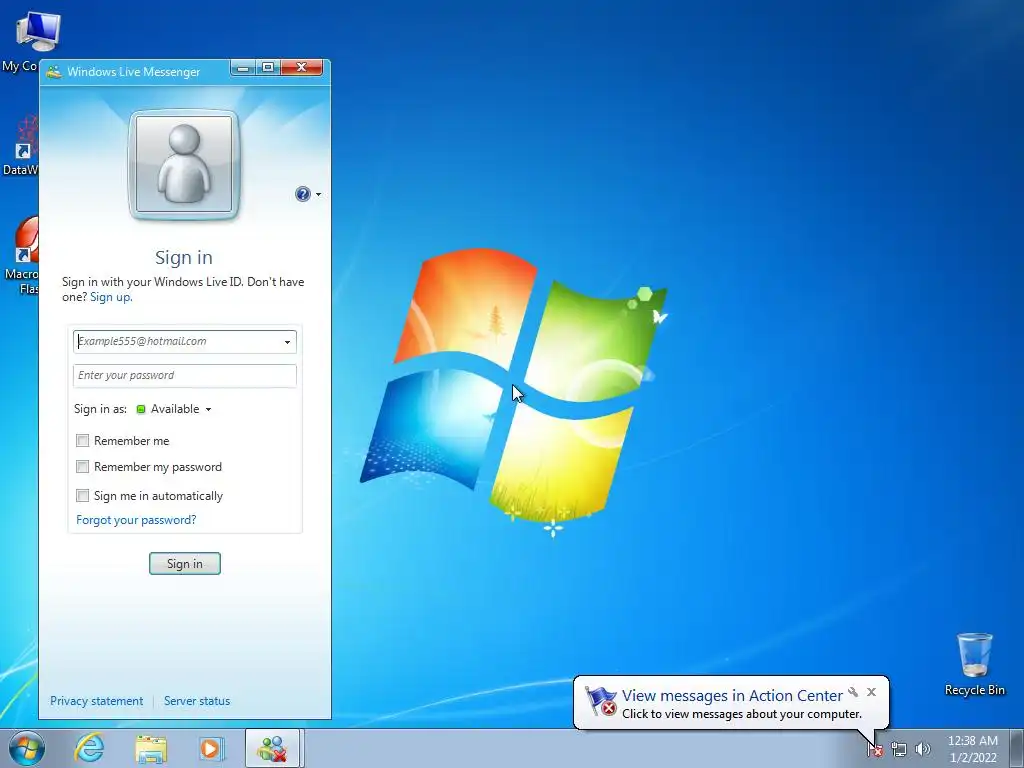Click the Show desktop button
Viewport: 1024px width, 768px height.
pos(1016,748)
